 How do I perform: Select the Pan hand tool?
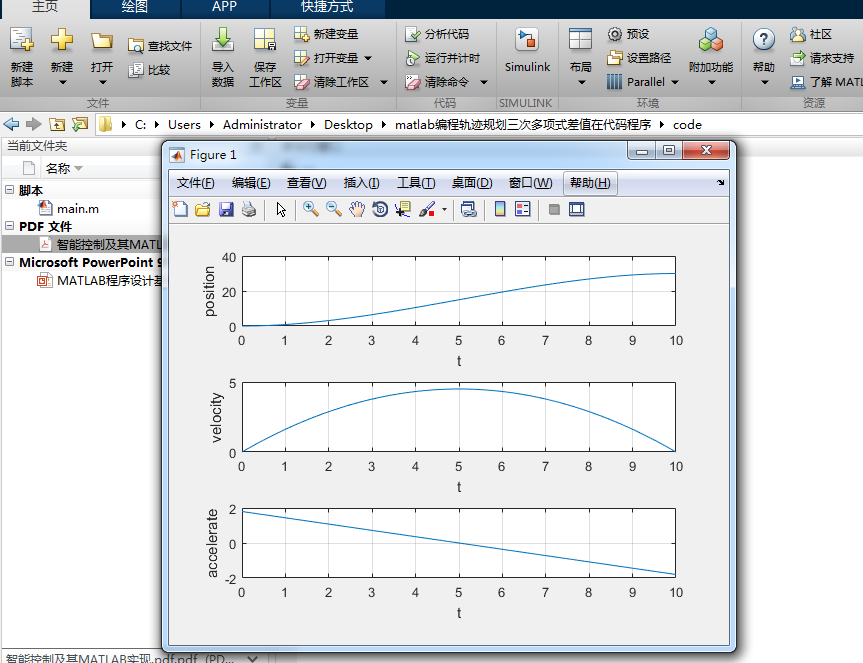[x=357, y=210]
